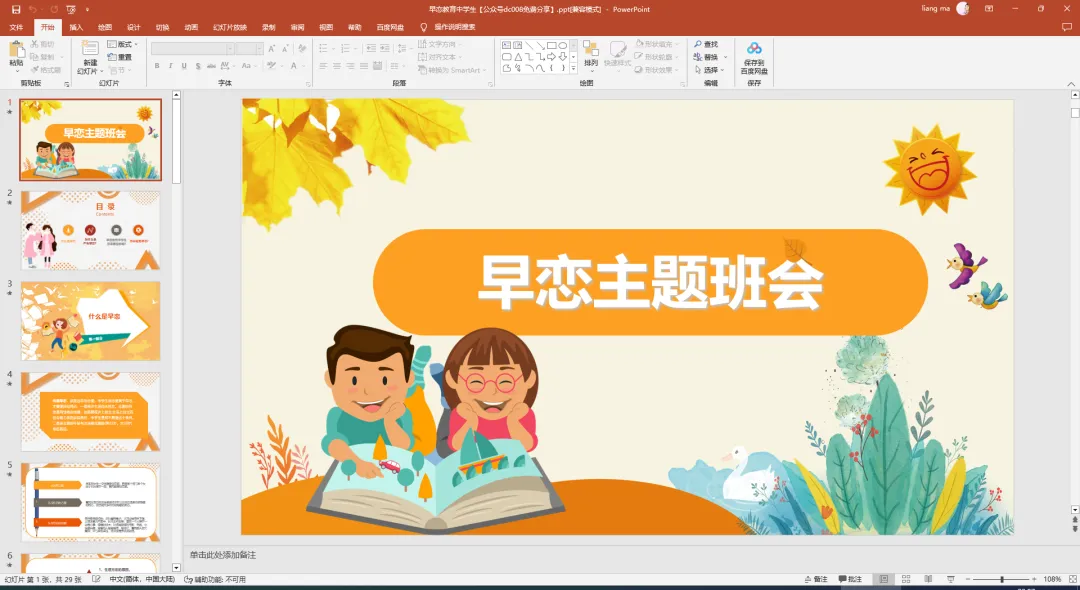1080x590 pixels.
Task: Open the font name combo box
Action: (192, 49)
